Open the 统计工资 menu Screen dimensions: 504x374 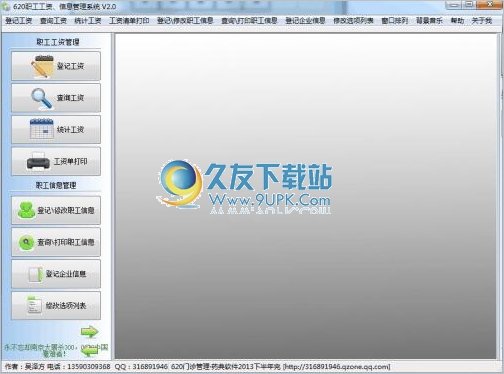(x=88, y=21)
